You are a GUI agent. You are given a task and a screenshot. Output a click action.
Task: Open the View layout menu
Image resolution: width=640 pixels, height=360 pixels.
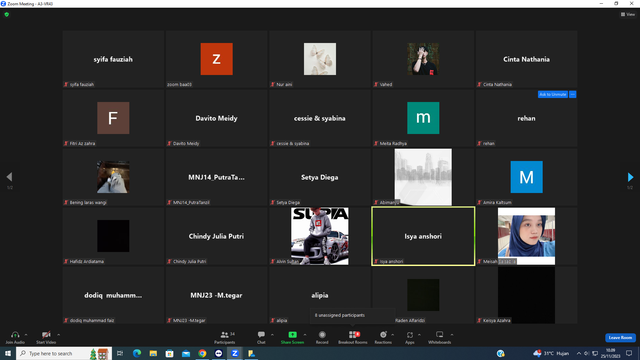point(628,14)
